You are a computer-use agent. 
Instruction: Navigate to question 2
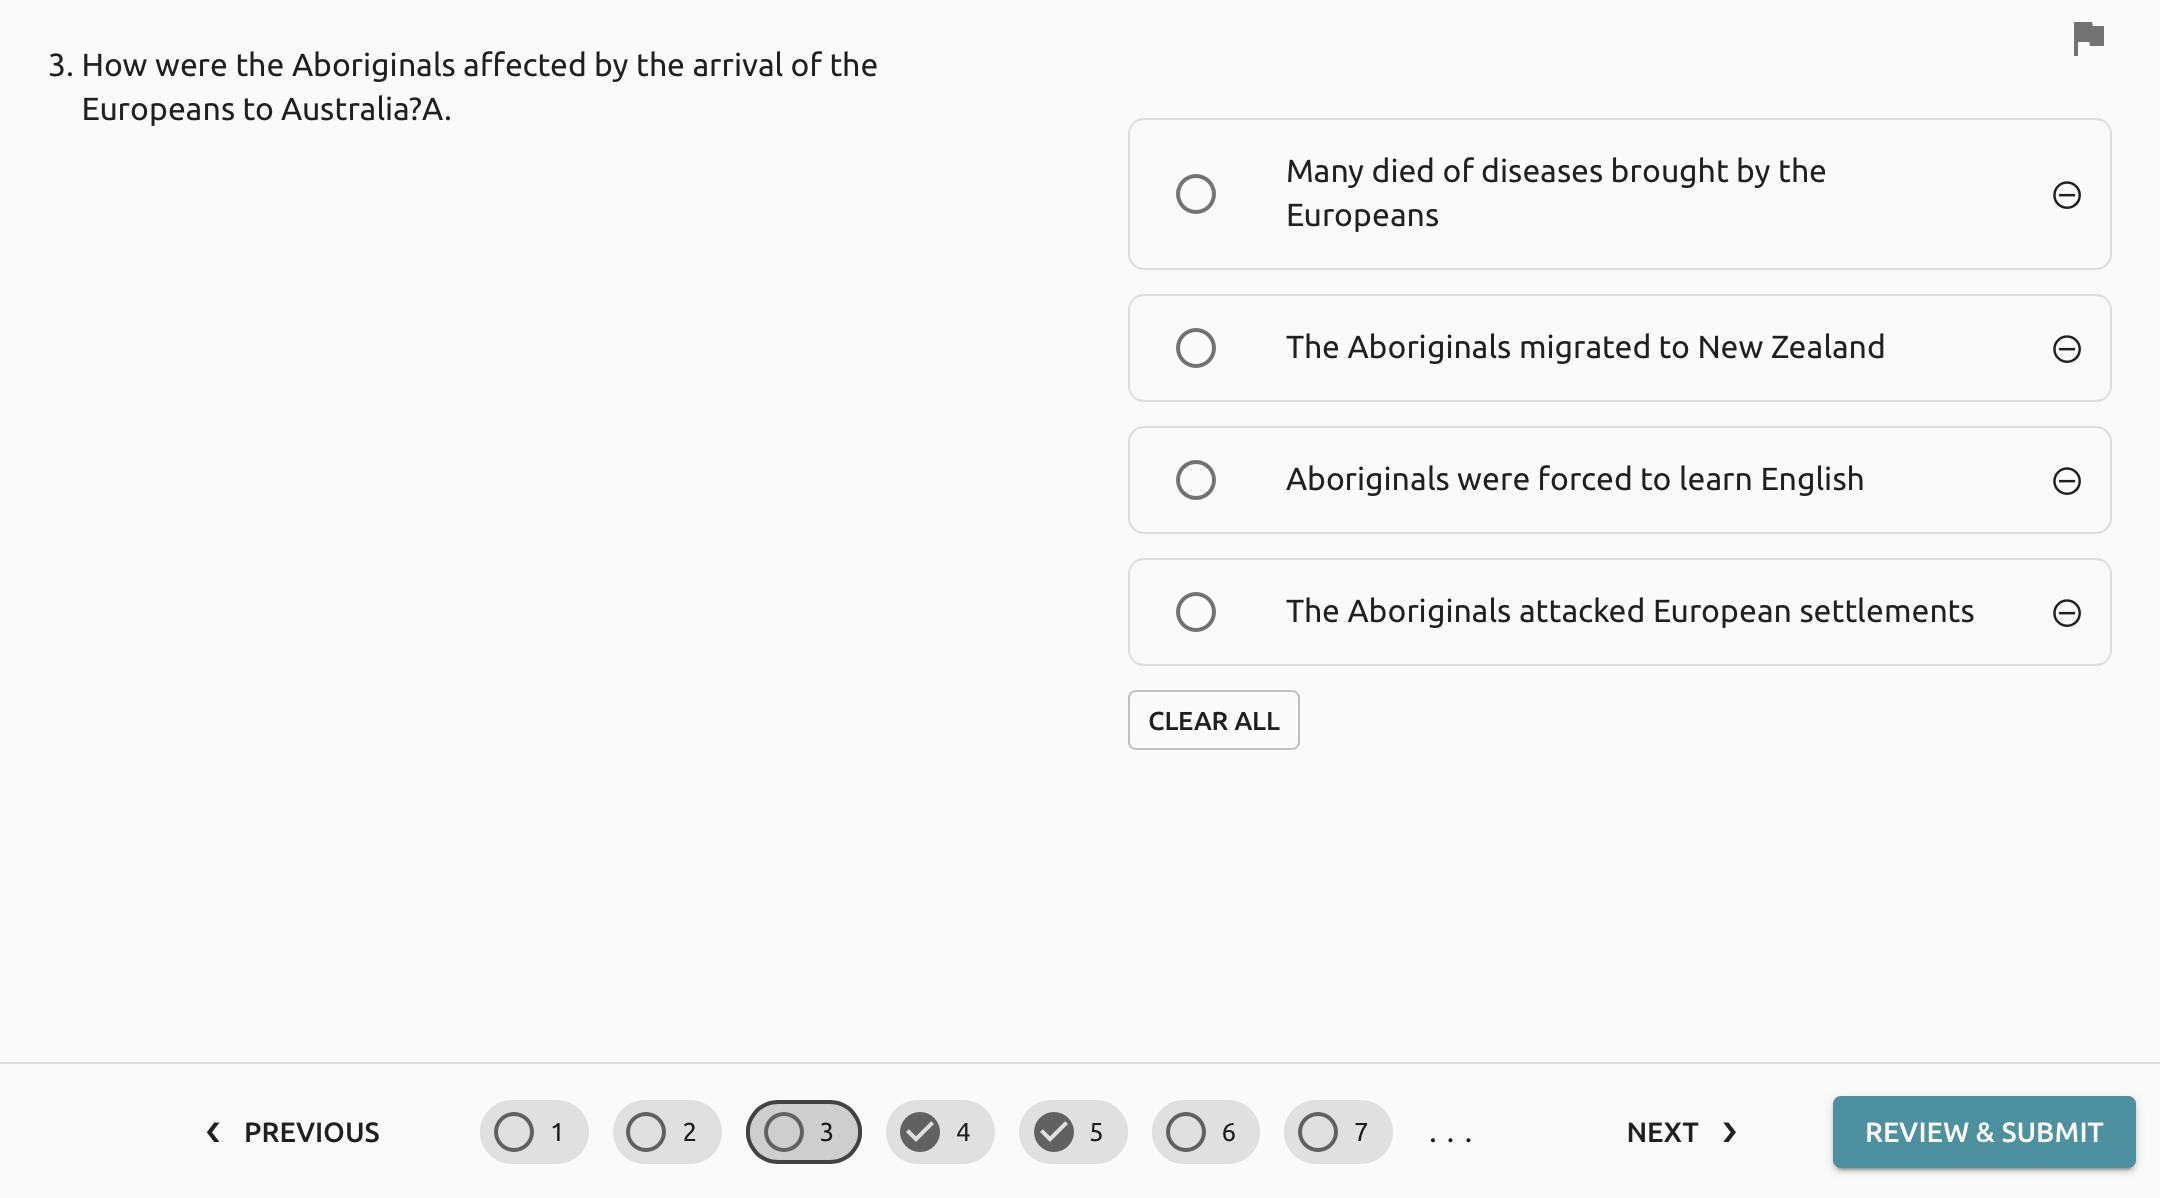[x=667, y=1132]
